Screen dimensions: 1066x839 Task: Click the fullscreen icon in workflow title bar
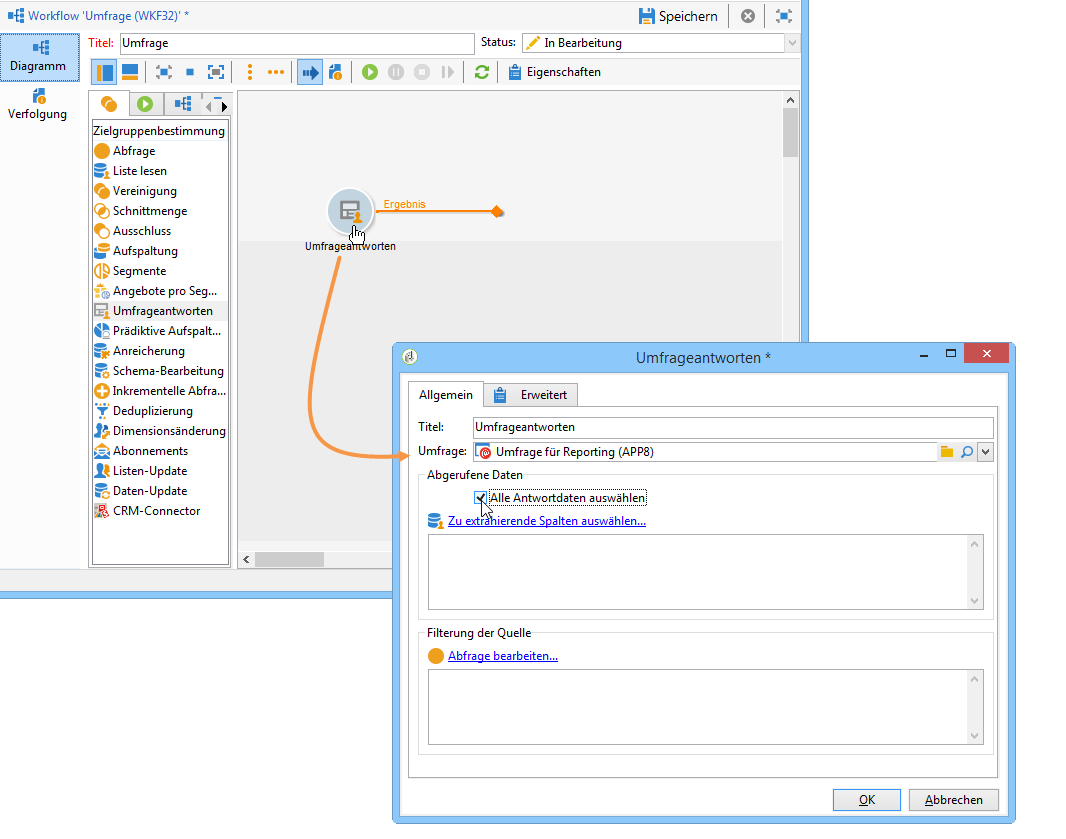tap(784, 16)
